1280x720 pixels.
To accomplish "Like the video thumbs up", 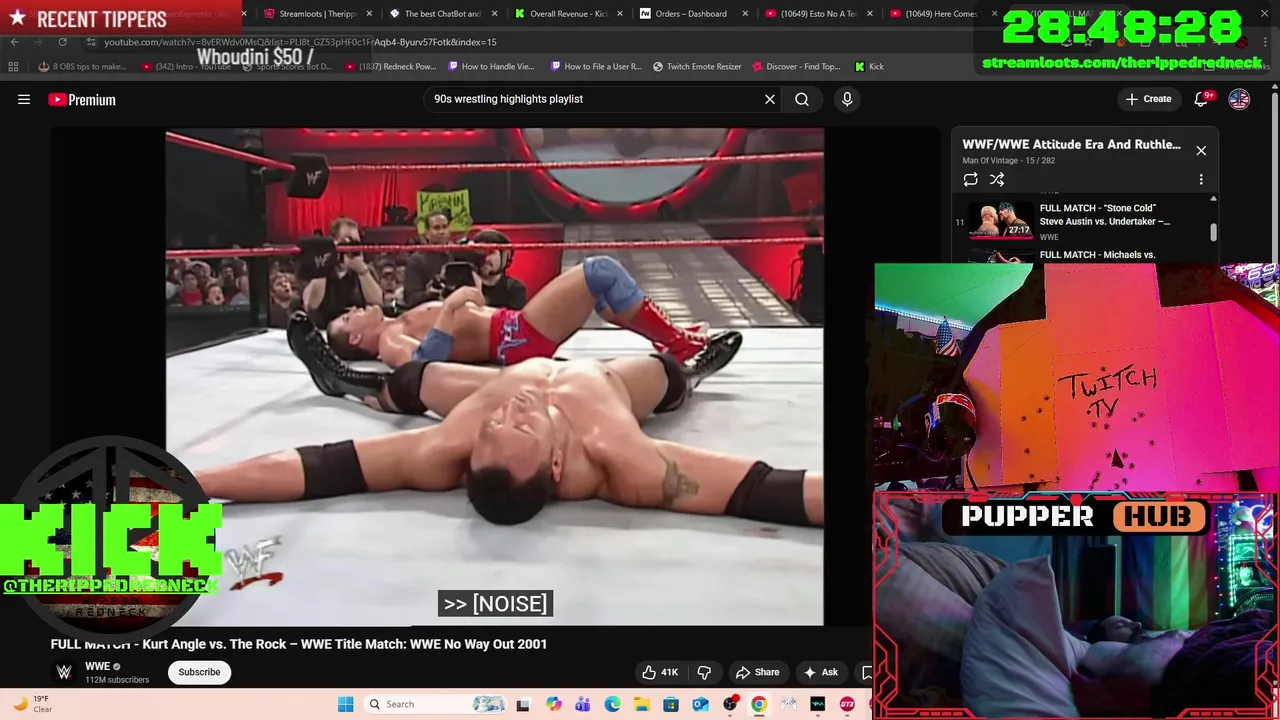I will pos(660,672).
